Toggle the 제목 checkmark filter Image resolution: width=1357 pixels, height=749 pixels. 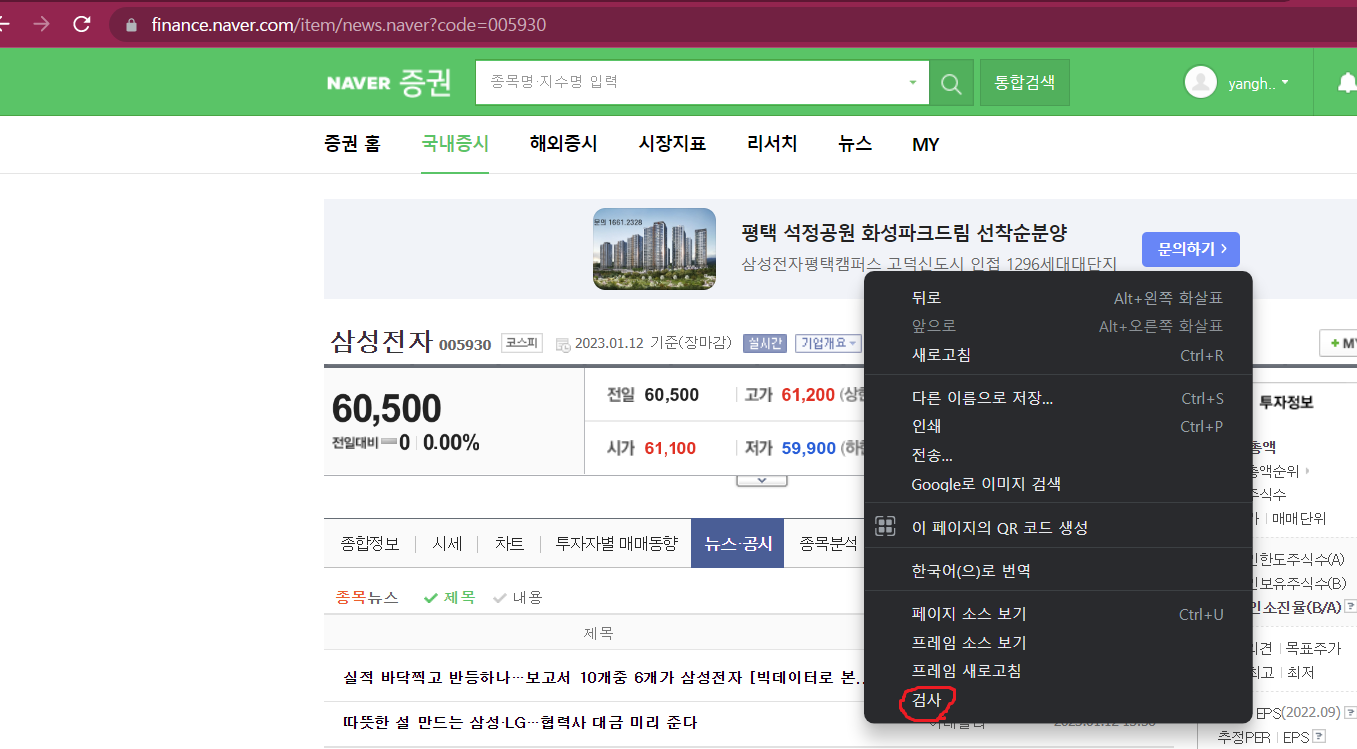point(449,597)
